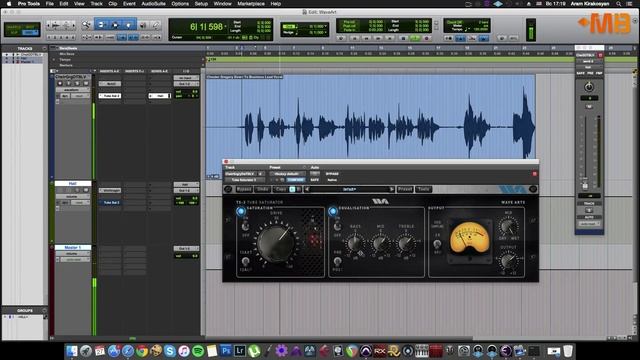640x360 pixels.
Task: Click the send window pan knob
Action: pyautogui.click(x=589, y=87)
